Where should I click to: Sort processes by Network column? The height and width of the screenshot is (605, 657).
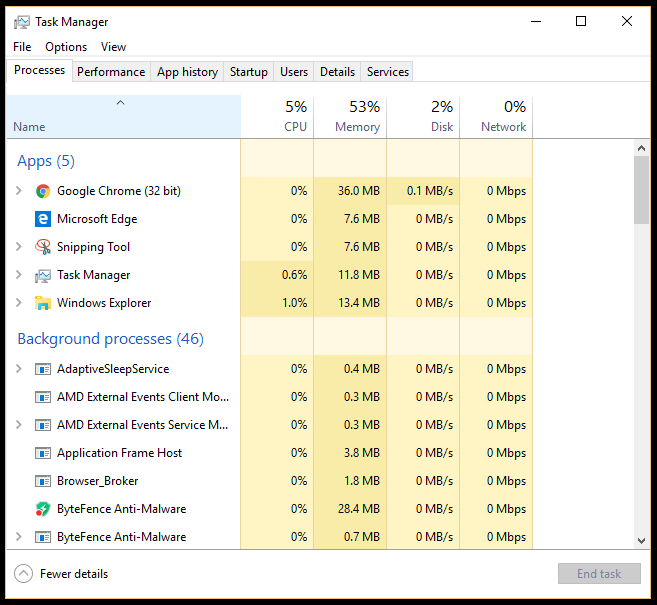click(496, 117)
